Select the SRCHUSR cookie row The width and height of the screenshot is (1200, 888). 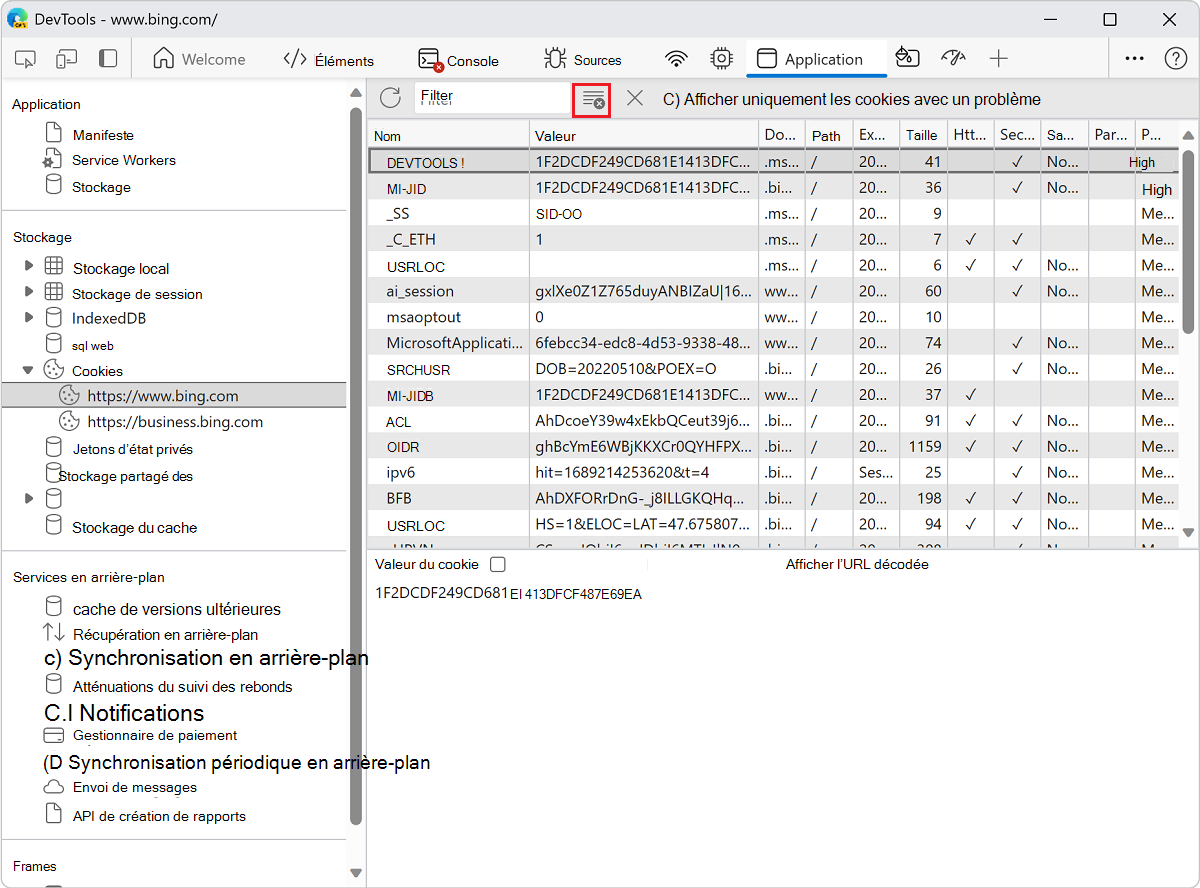773,369
